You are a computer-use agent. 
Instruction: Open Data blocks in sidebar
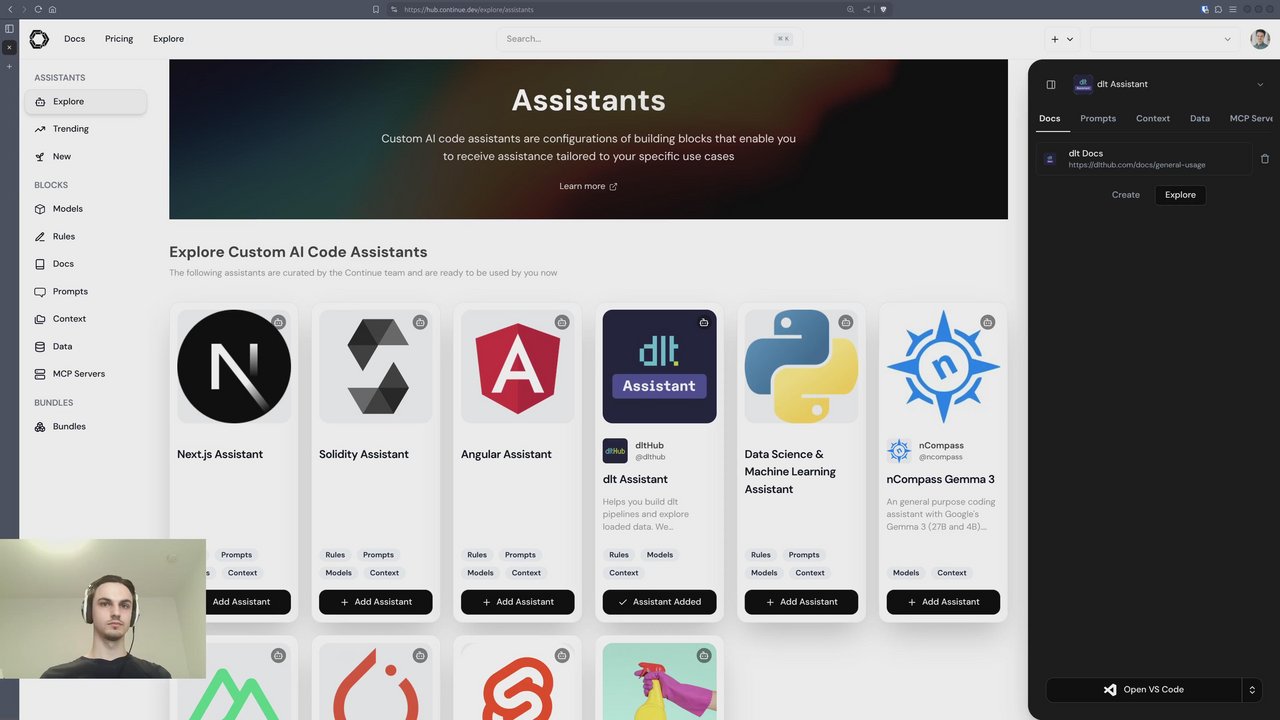click(x=86, y=346)
